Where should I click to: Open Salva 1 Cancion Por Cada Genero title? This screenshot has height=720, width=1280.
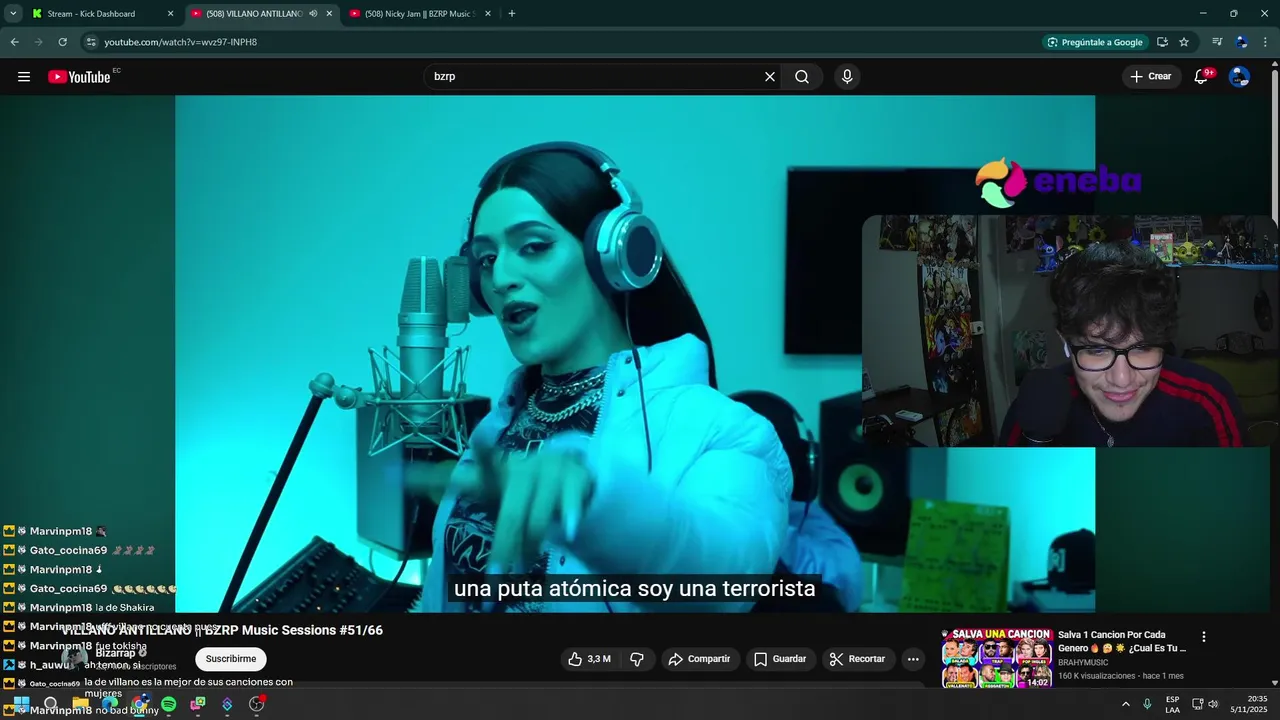1122,641
